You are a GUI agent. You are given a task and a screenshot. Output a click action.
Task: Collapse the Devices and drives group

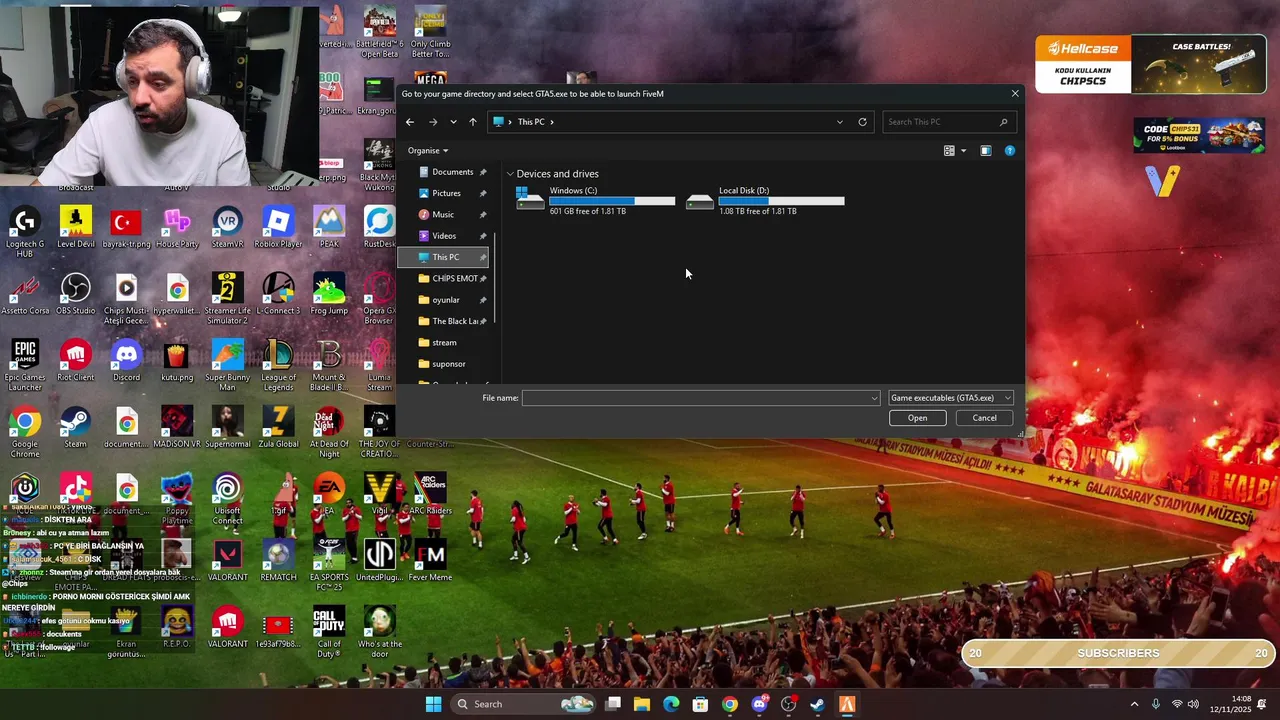pos(510,174)
